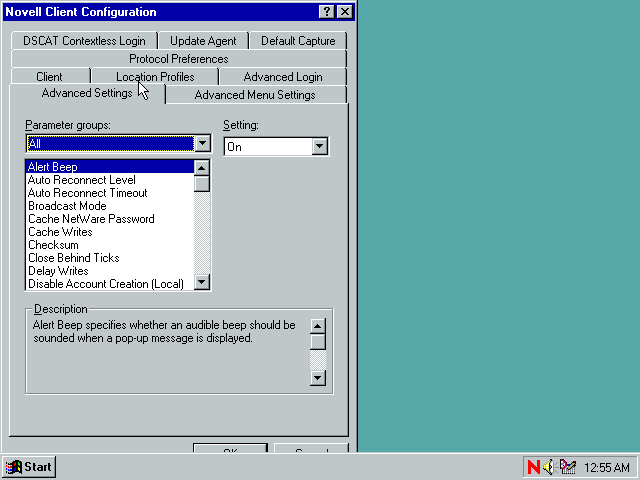
Task: Expand the Parameter groups dropdown arrow
Action: (x=202, y=143)
